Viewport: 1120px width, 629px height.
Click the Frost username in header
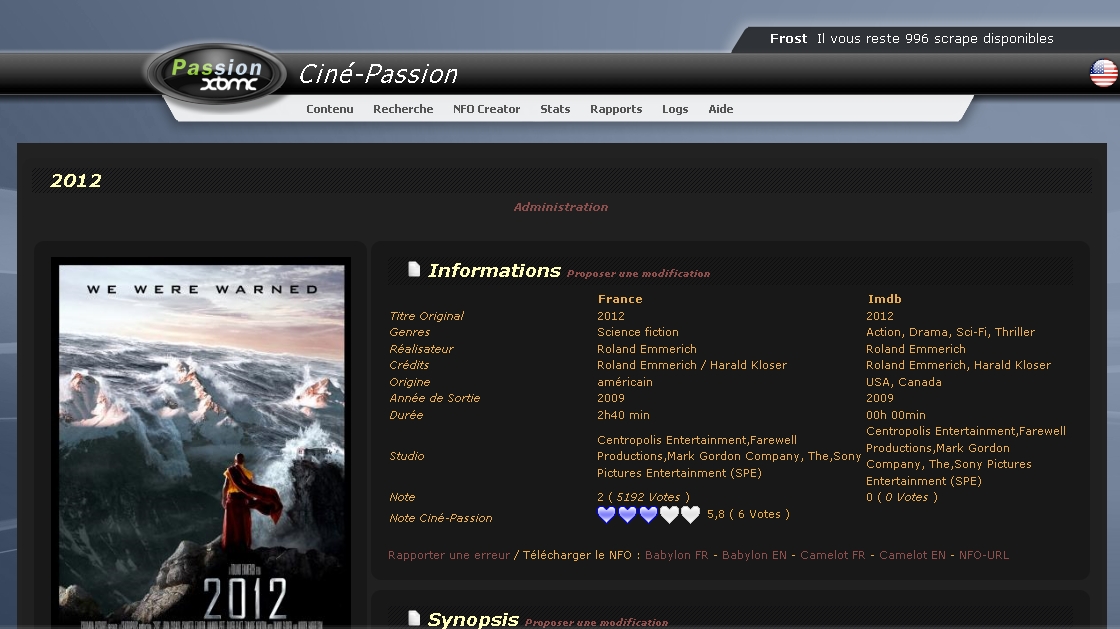788,39
